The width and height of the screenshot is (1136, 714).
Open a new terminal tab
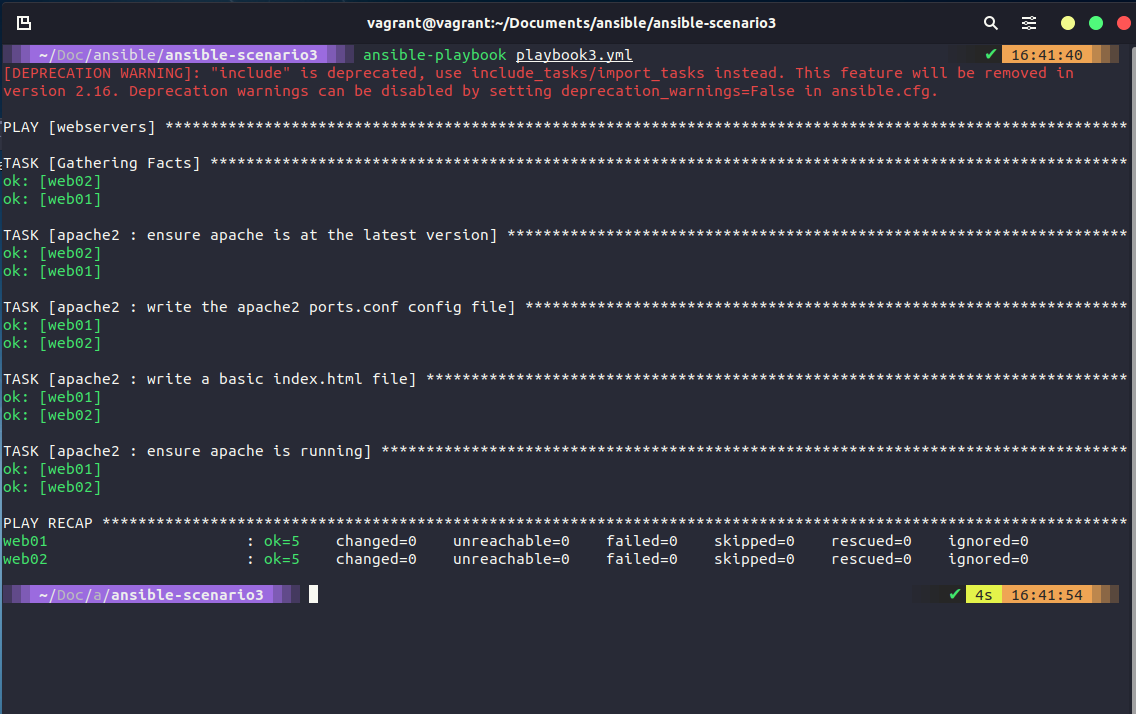[24, 22]
